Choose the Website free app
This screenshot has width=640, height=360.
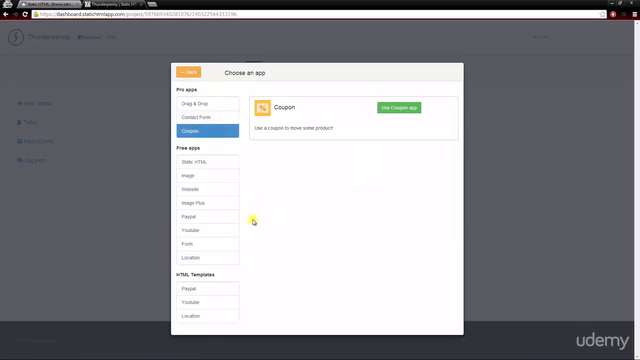[208, 189]
